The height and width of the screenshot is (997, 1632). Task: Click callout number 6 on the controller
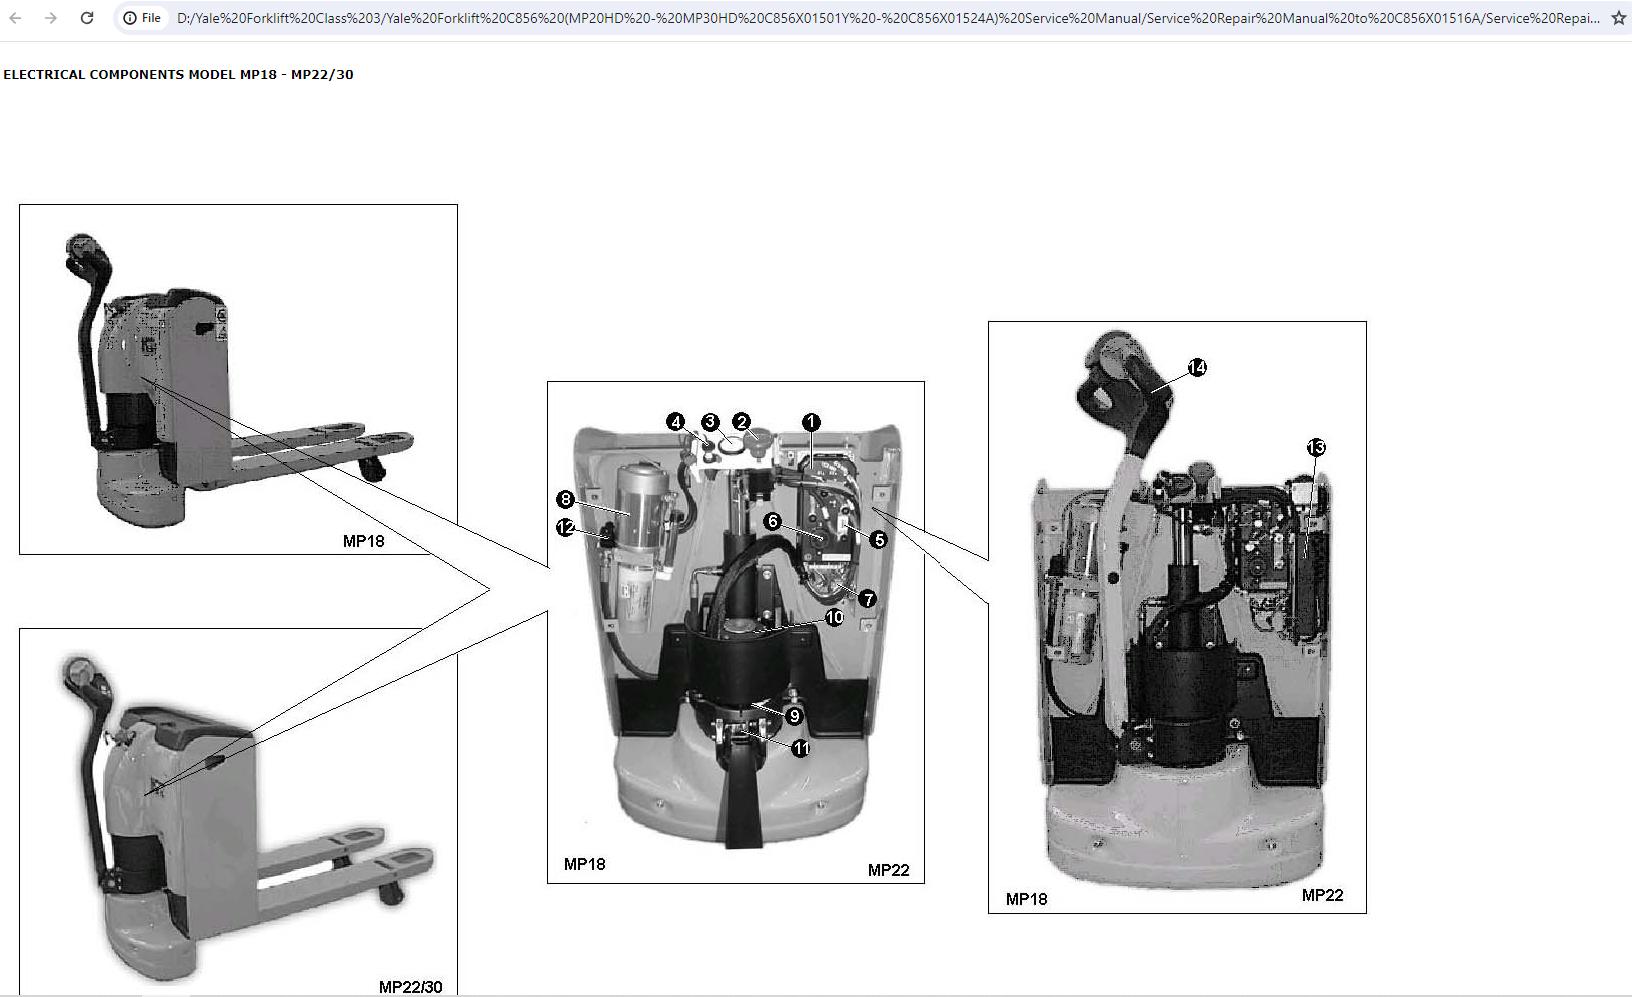(772, 521)
